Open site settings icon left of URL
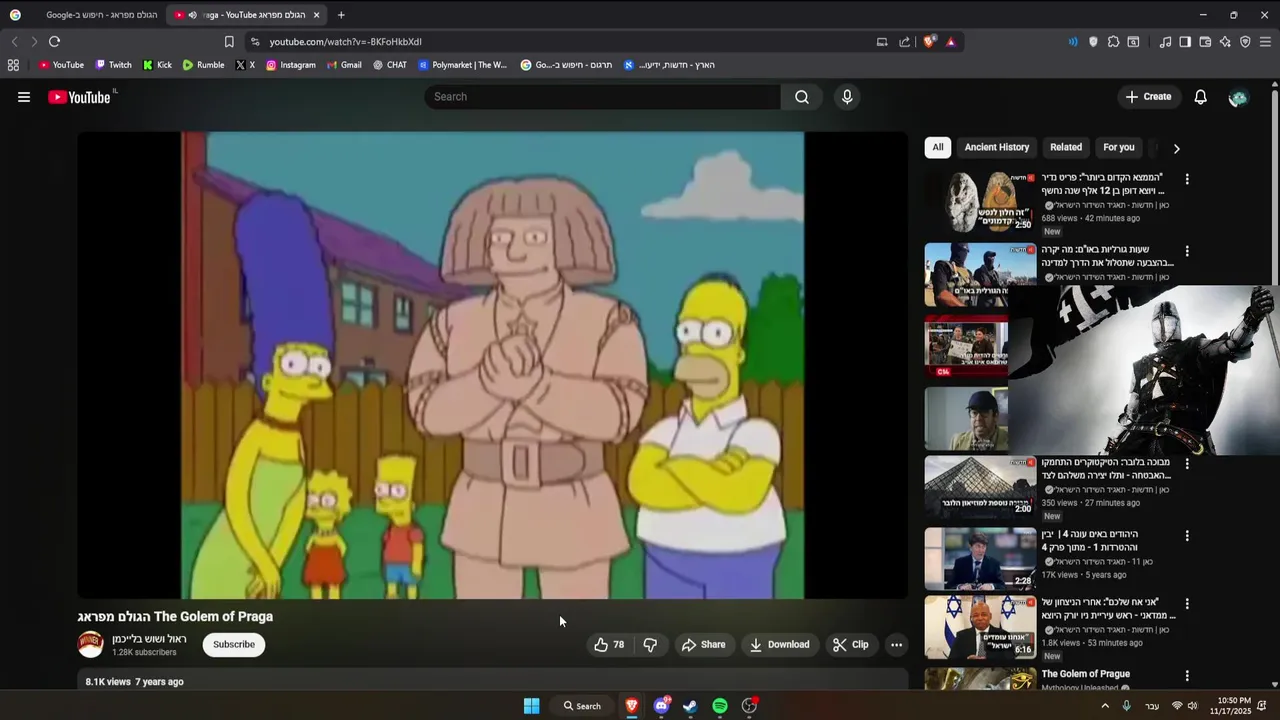The height and width of the screenshot is (720, 1280). [255, 42]
